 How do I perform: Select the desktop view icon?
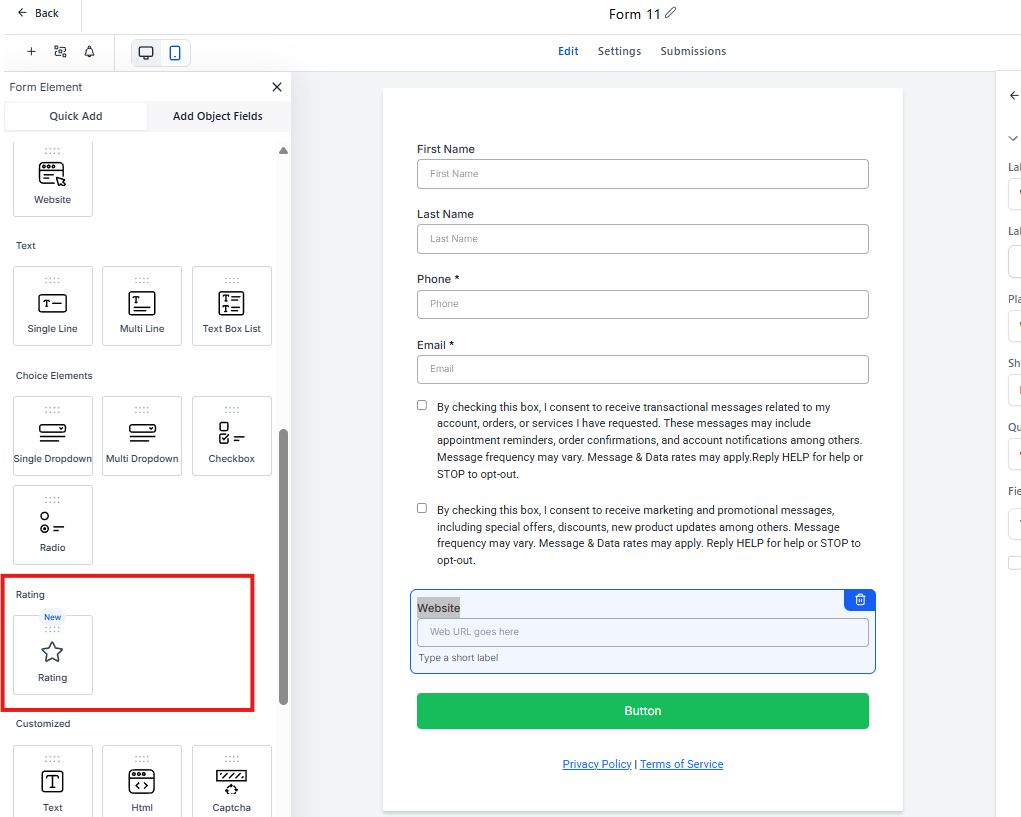click(x=146, y=53)
